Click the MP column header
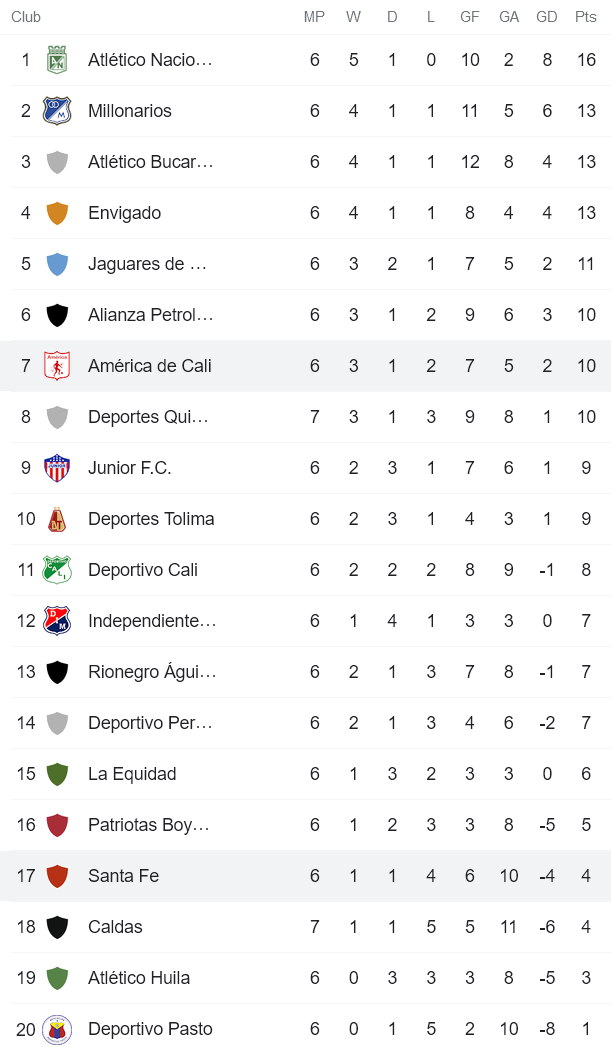Image resolution: width=611 pixels, height=1063 pixels. pyautogui.click(x=315, y=16)
